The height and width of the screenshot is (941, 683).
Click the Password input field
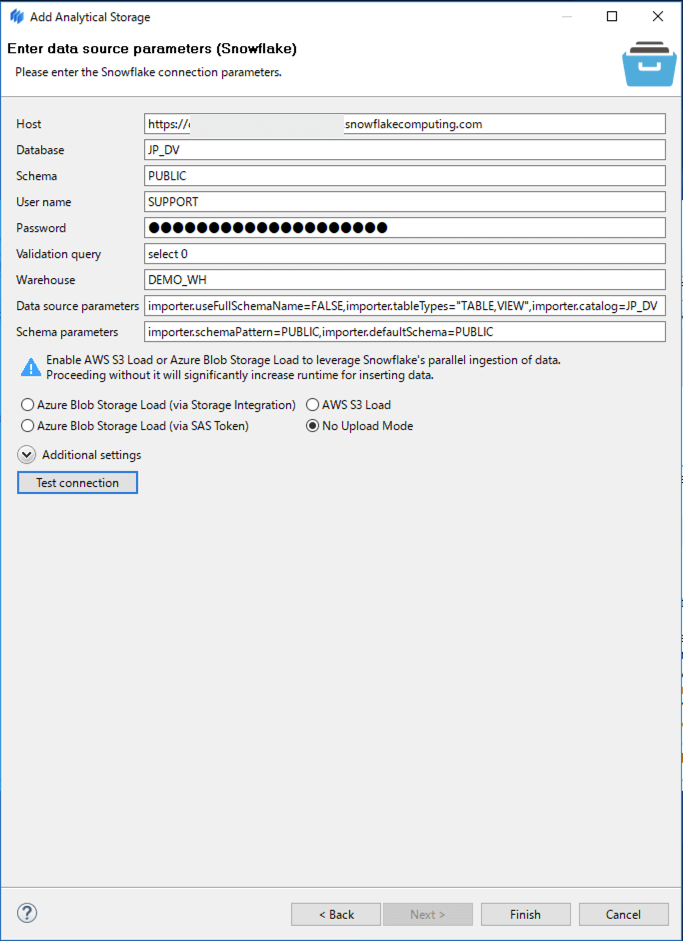click(405, 228)
